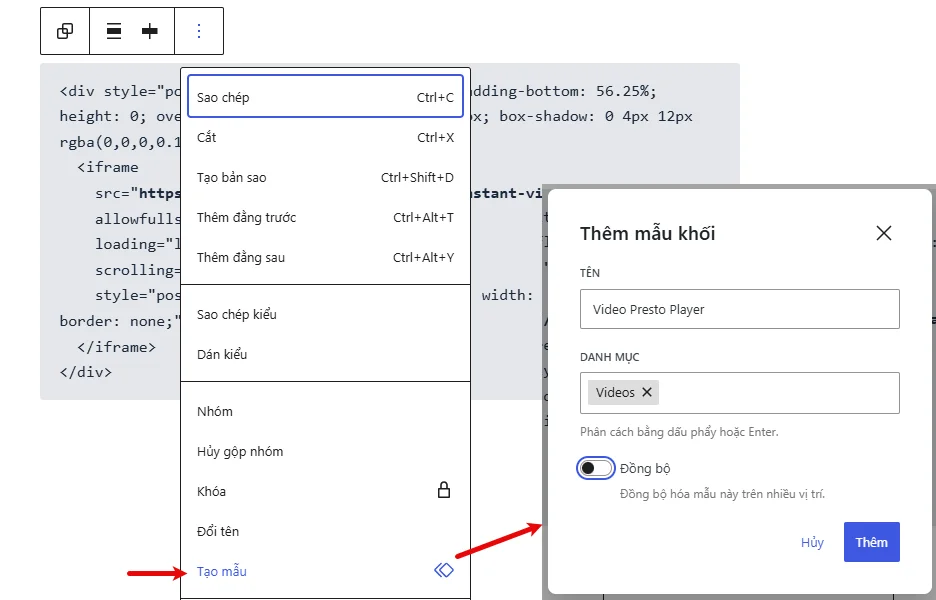Click the Thêm mẫu khối dialog title
Image resolution: width=936 pixels, height=600 pixels.
pyautogui.click(x=647, y=233)
